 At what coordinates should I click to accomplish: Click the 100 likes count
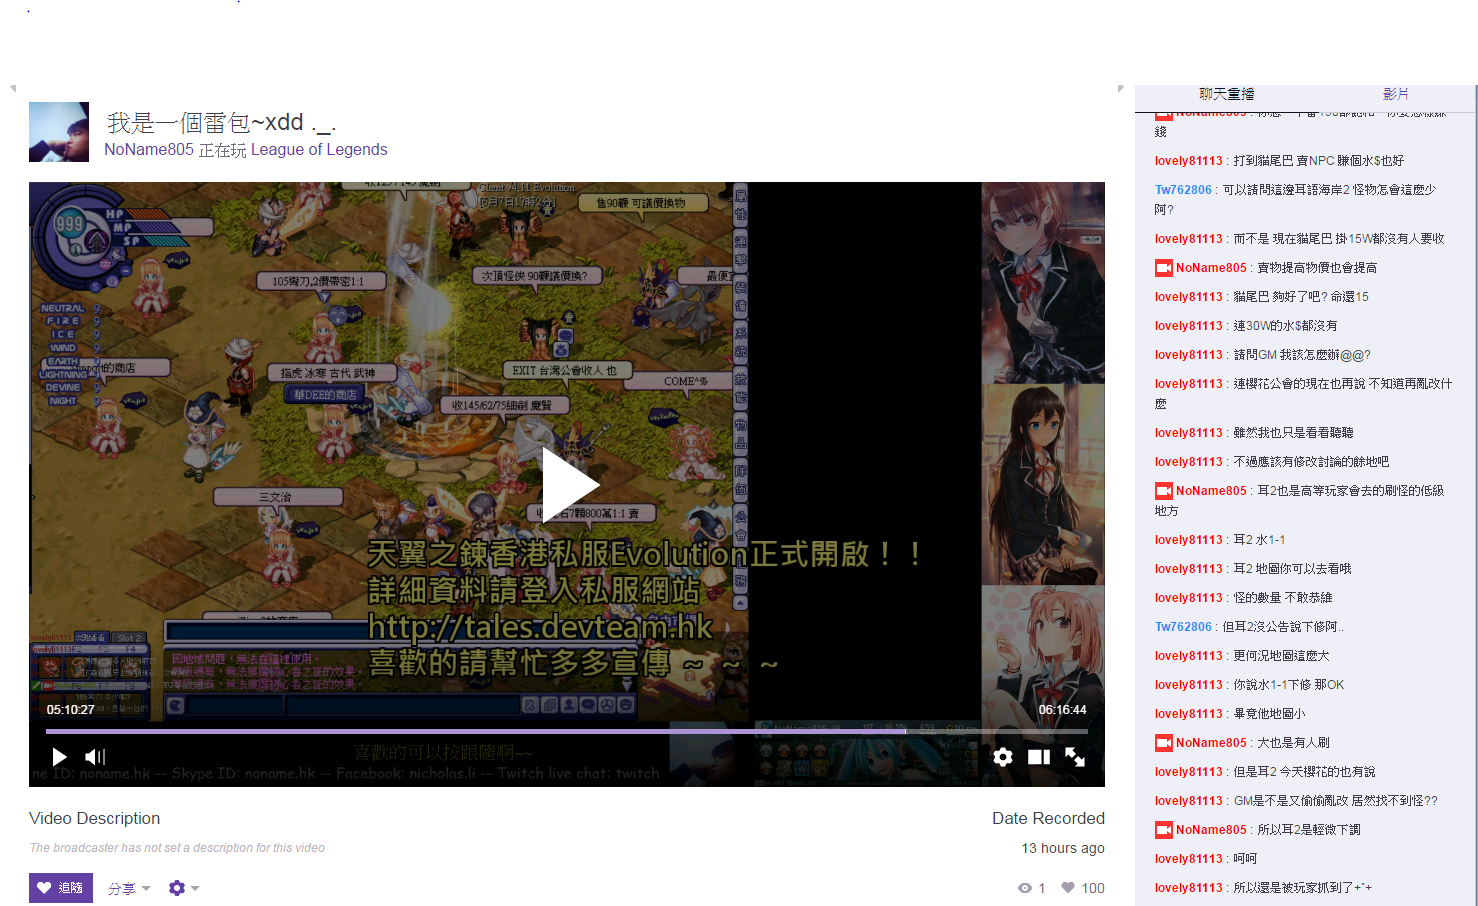tap(1093, 888)
